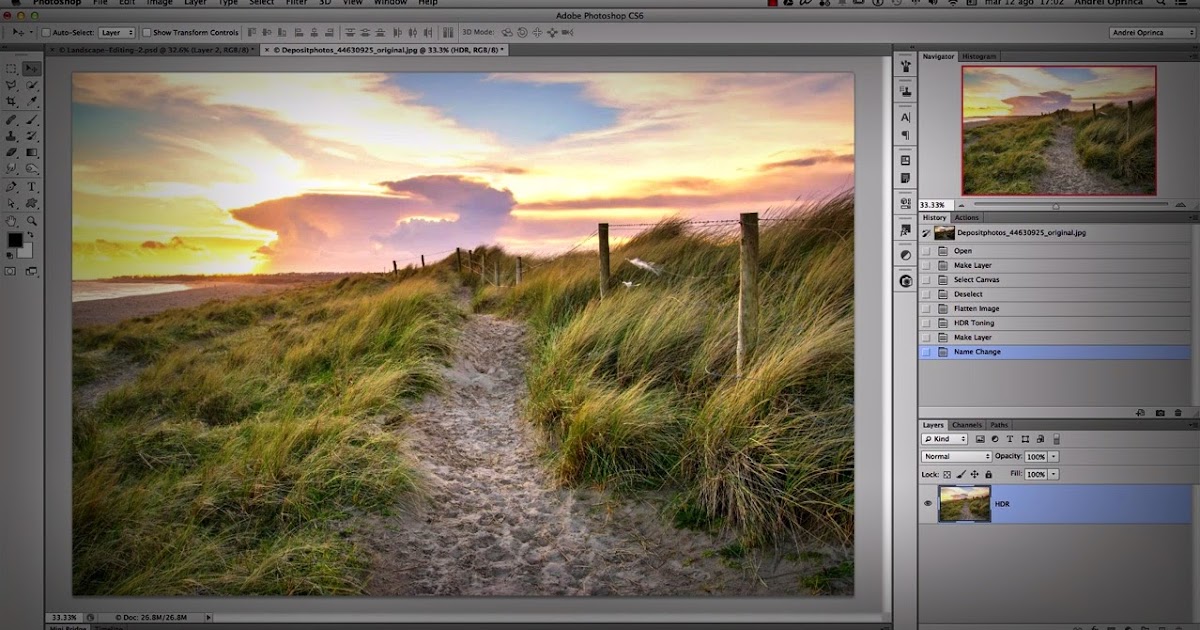This screenshot has width=1200, height=630.
Task: Click the 3D rotate mode icon
Action: click(506, 33)
